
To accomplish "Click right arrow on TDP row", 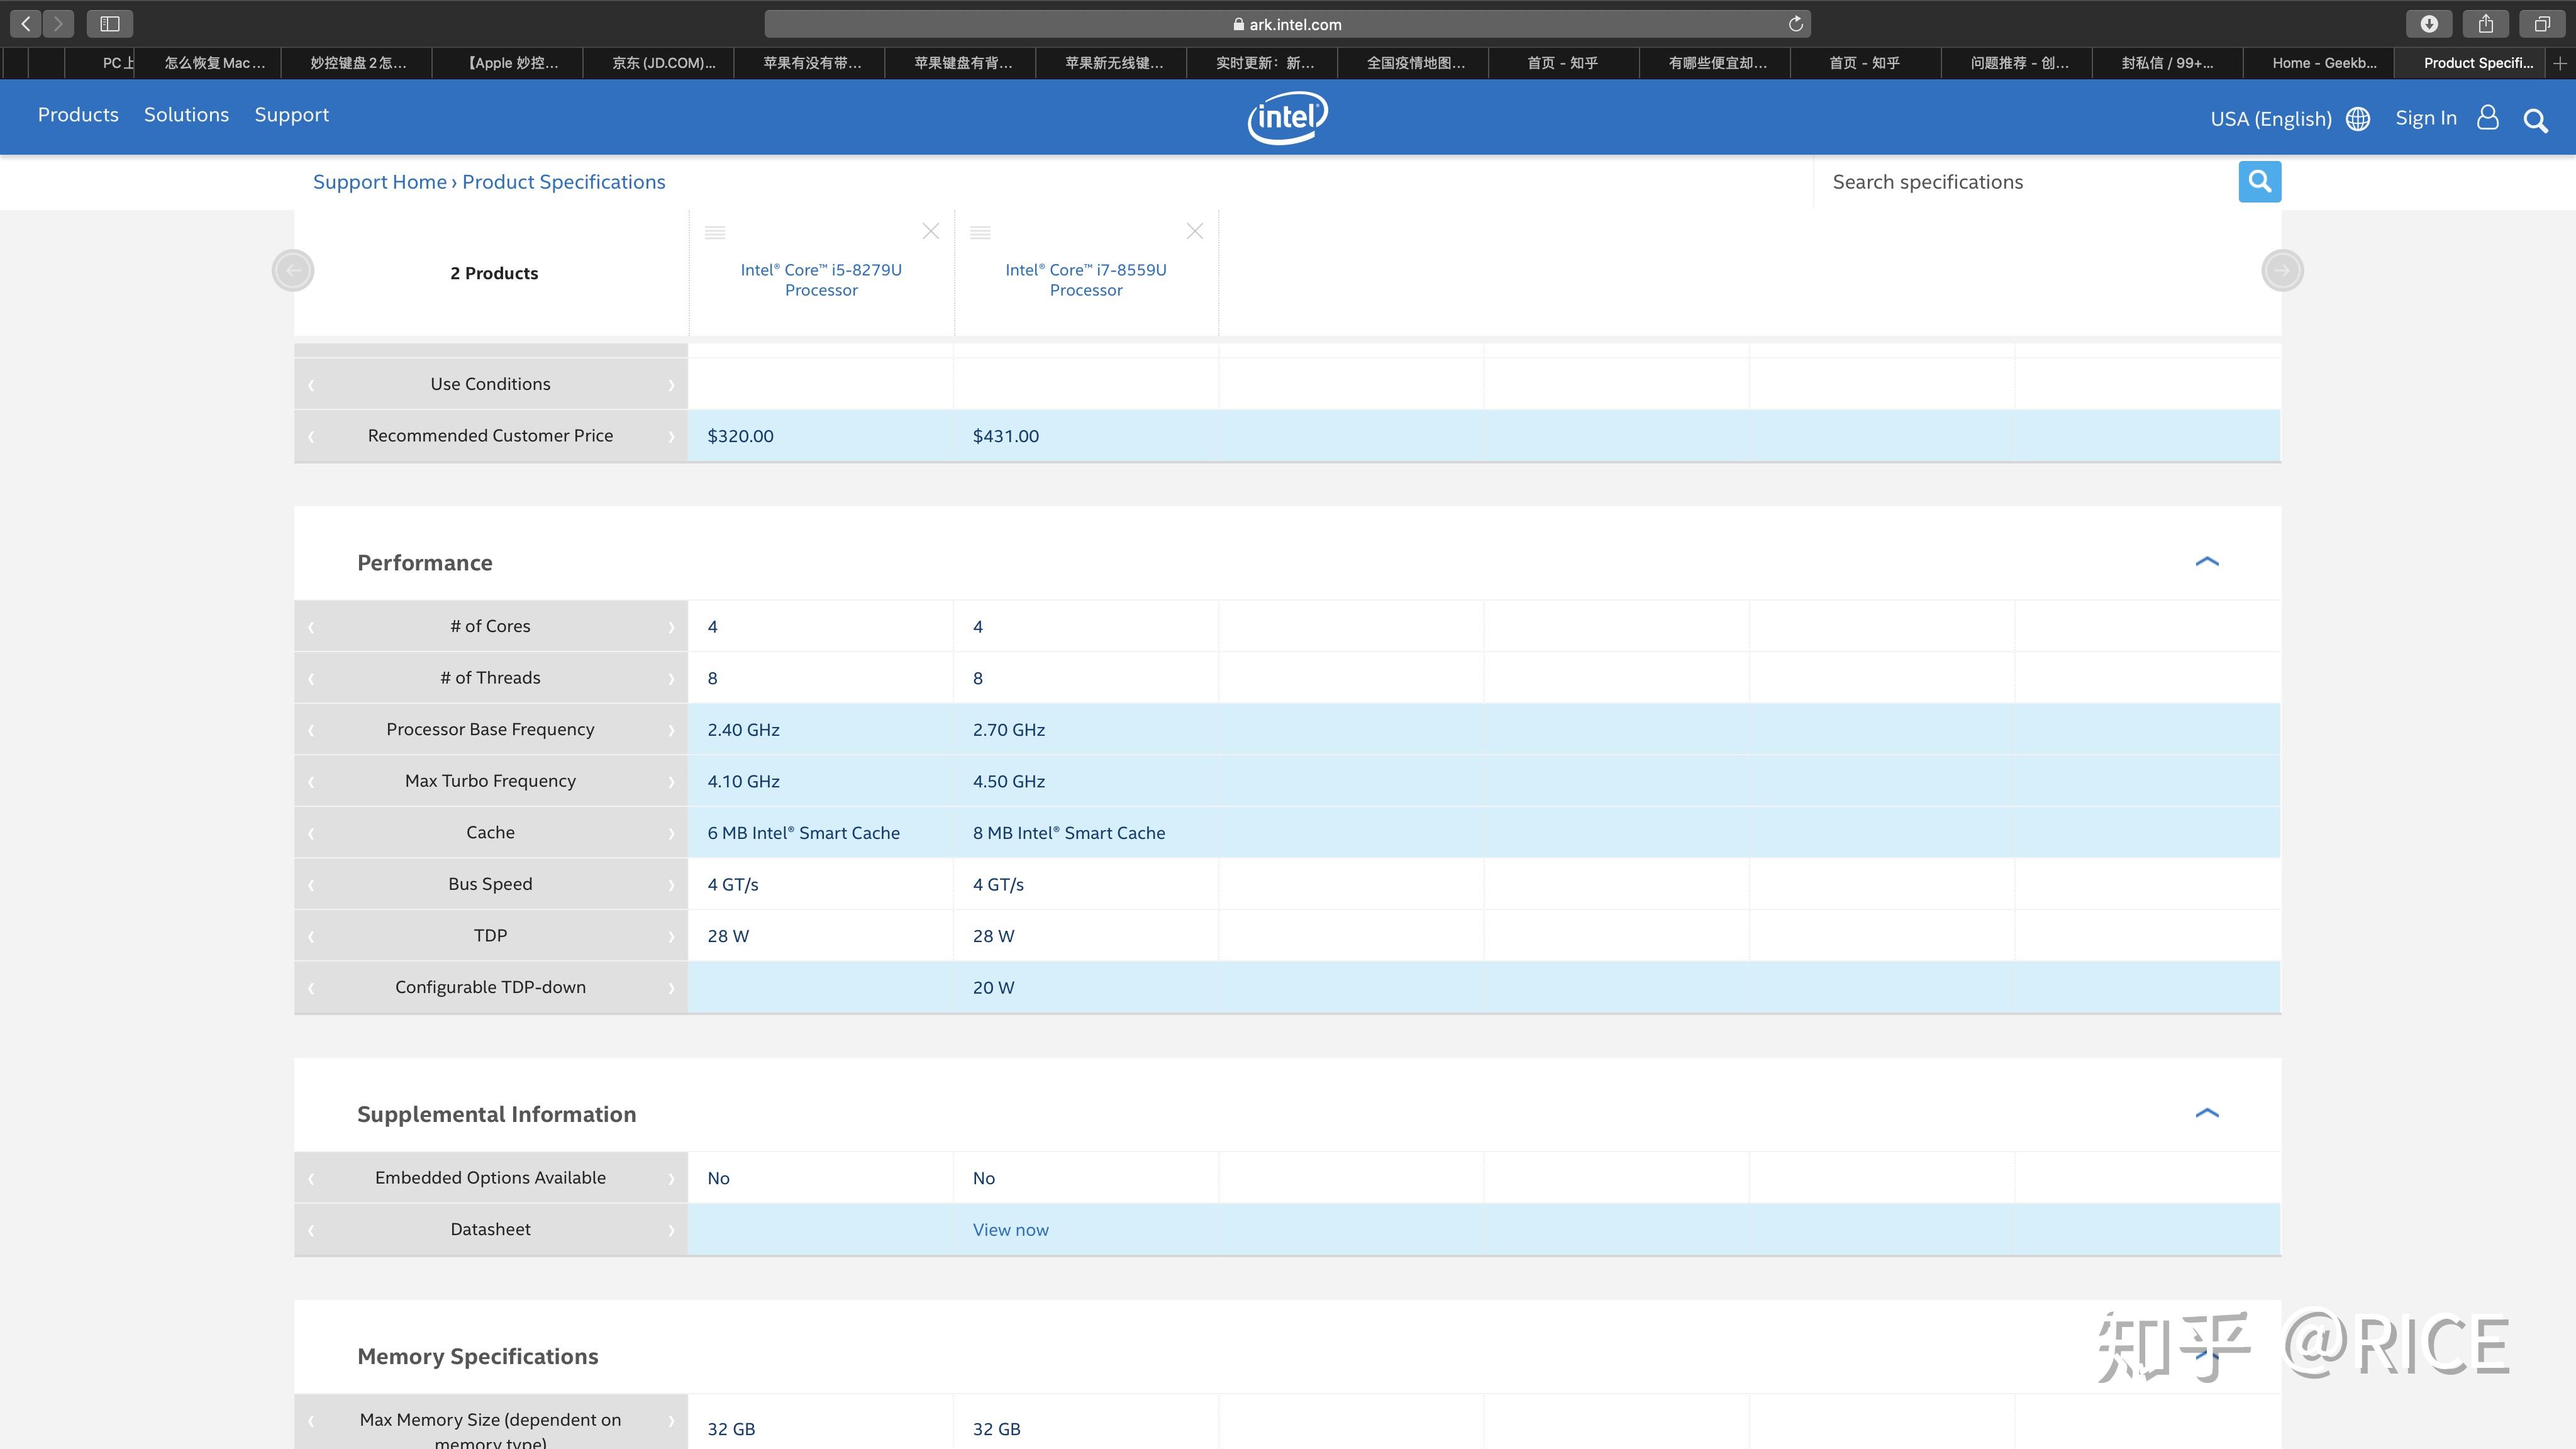I will point(671,936).
